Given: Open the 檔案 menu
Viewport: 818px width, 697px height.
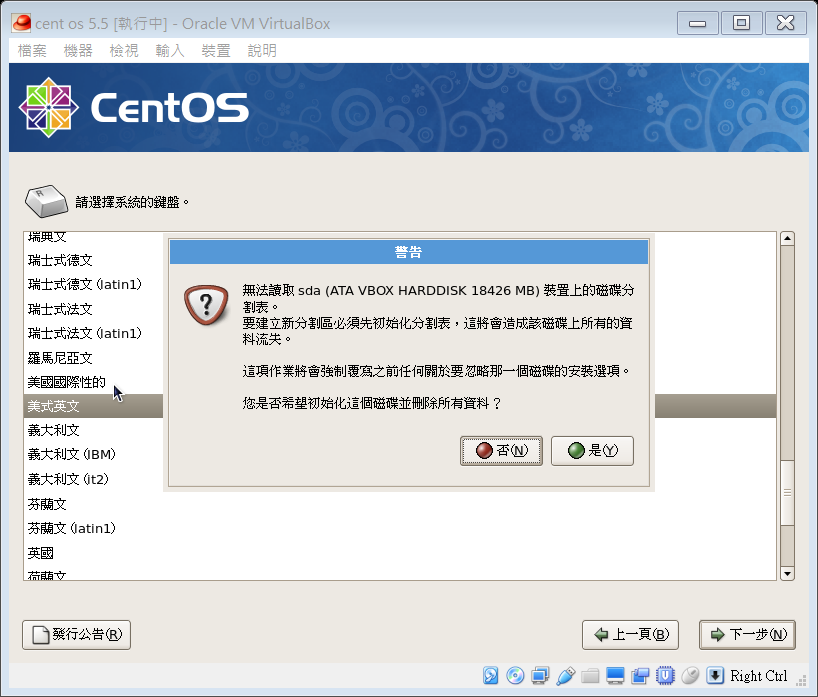Looking at the screenshot, I should coord(32,51).
